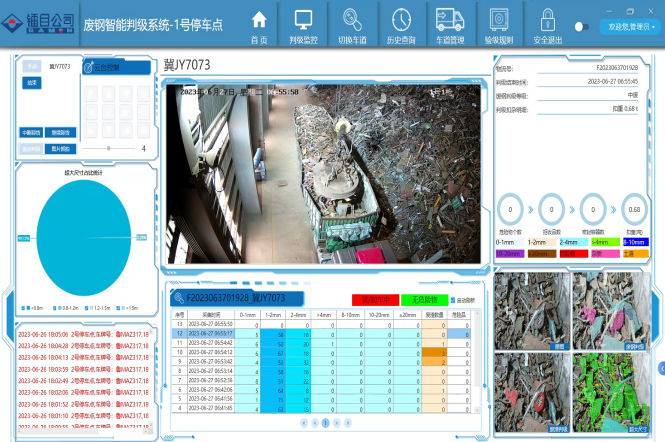Open the 验级规则 rules icon
The width and height of the screenshot is (665, 442).
pyautogui.click(x=499, y=19)
